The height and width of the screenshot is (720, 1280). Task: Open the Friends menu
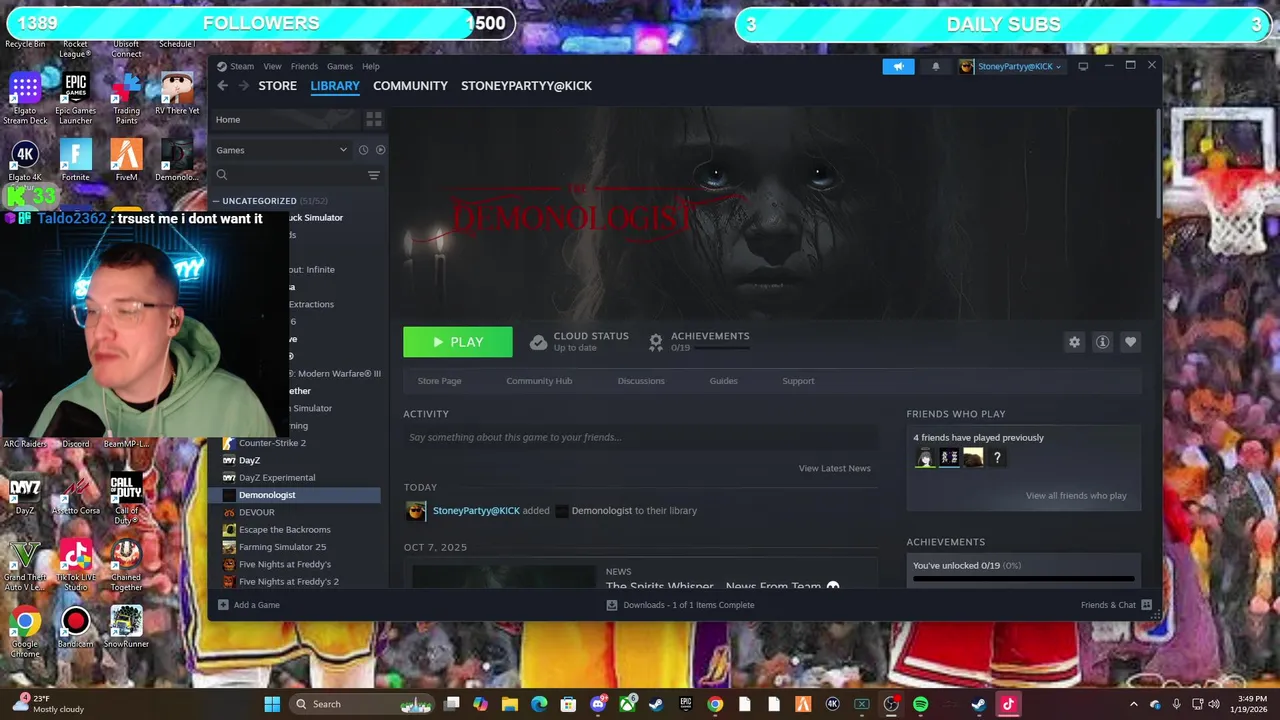point(304,66)
